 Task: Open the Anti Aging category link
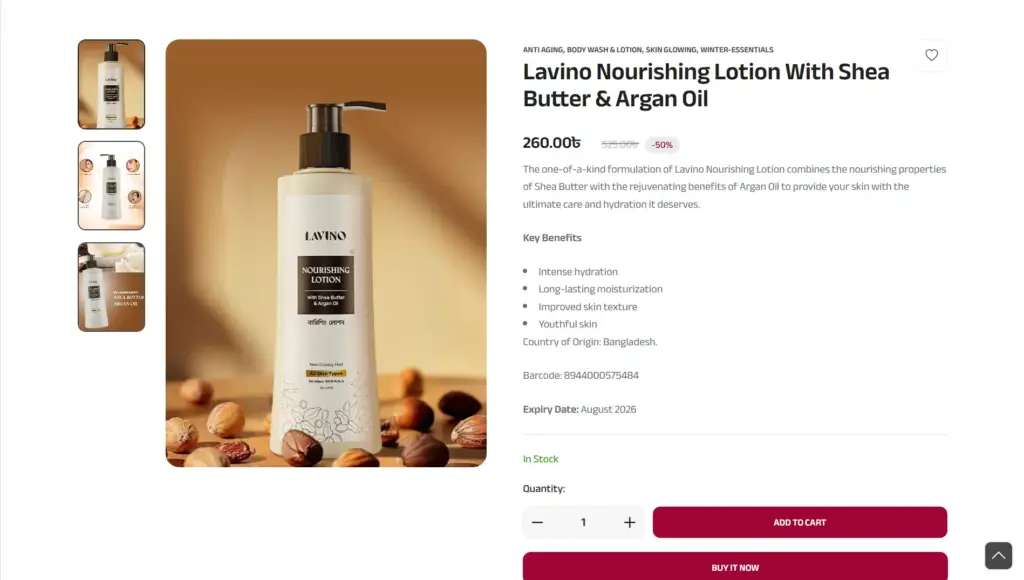[x=542, y=50]
